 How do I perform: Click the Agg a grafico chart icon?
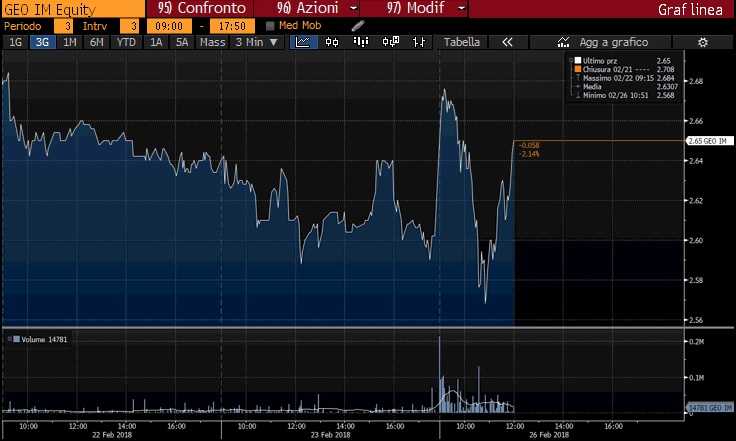[563, 42]
